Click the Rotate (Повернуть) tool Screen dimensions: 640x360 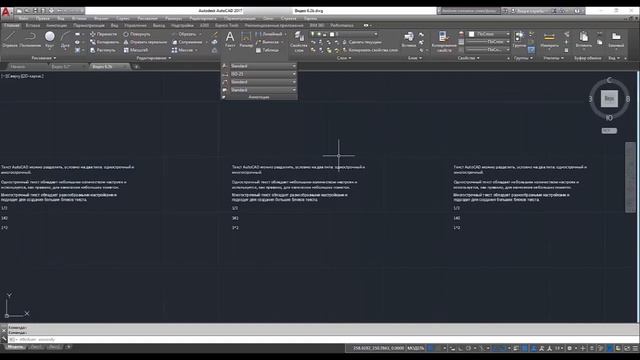click(x=137, y=34)
